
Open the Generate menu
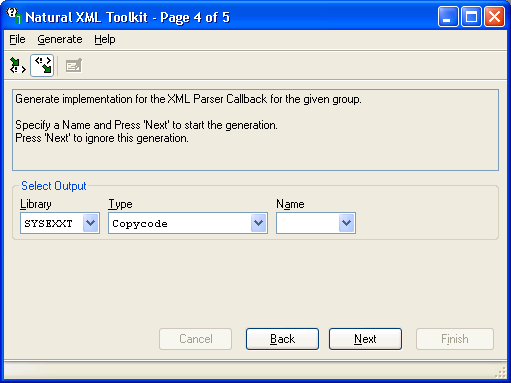click(60, 39)
